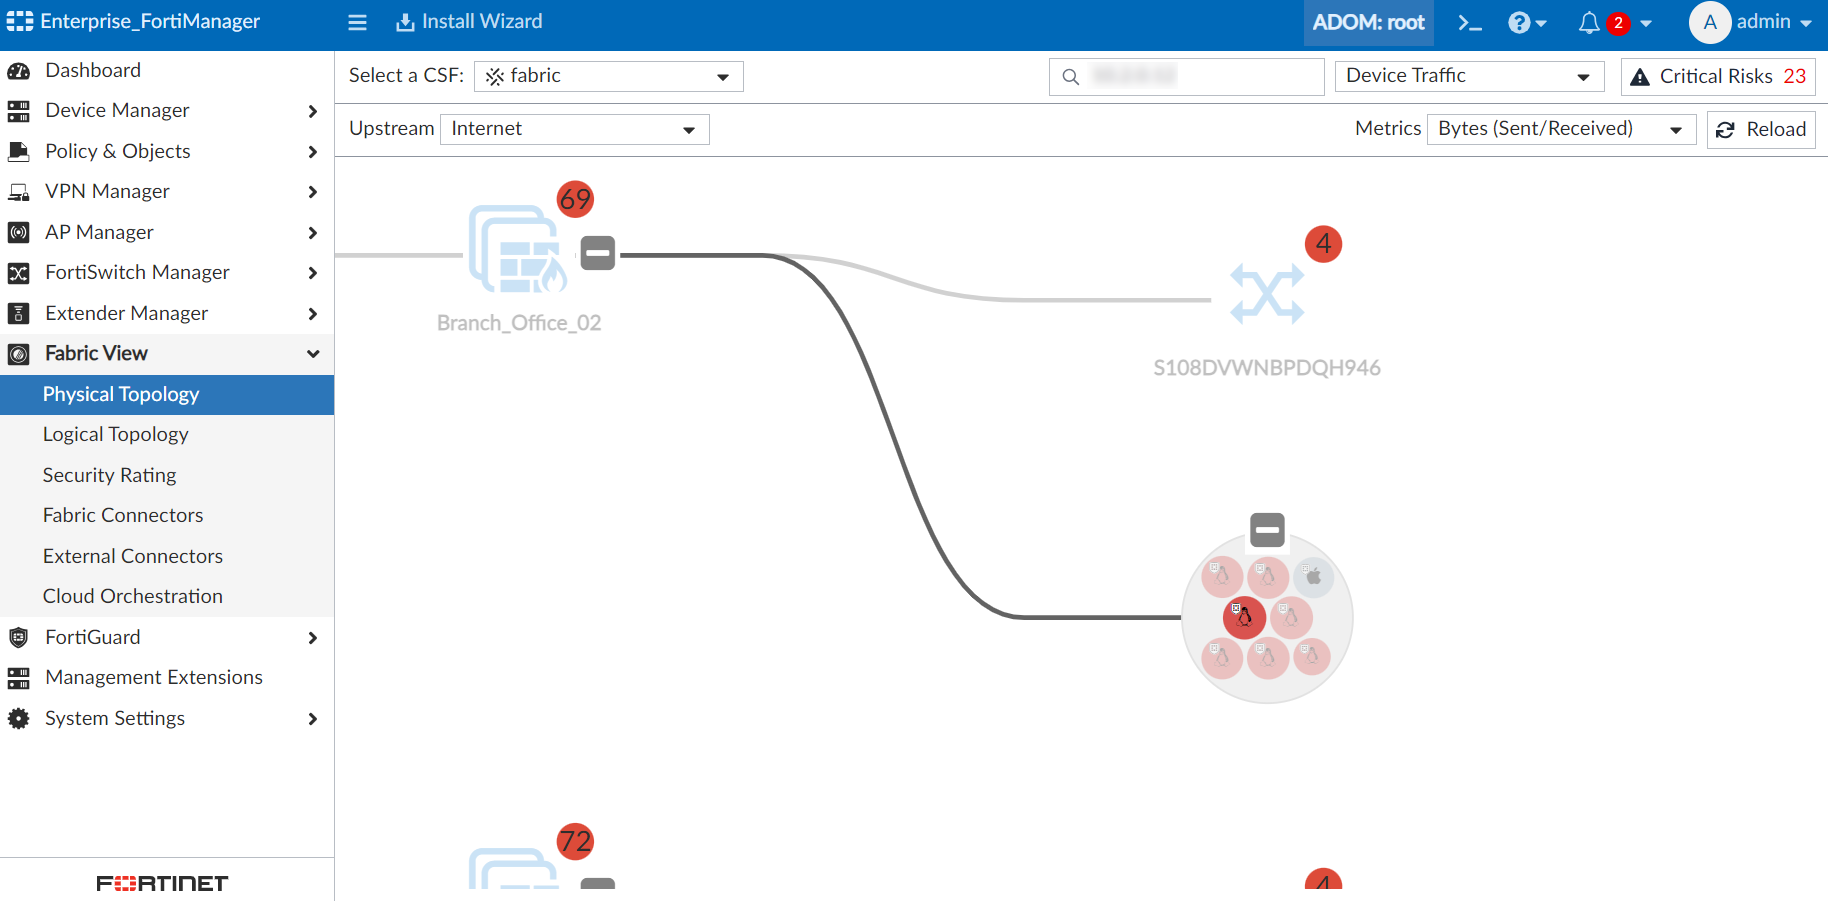1828x901 pixels.
Task: Launch the Install Wizard
Action: pos(468,21)
